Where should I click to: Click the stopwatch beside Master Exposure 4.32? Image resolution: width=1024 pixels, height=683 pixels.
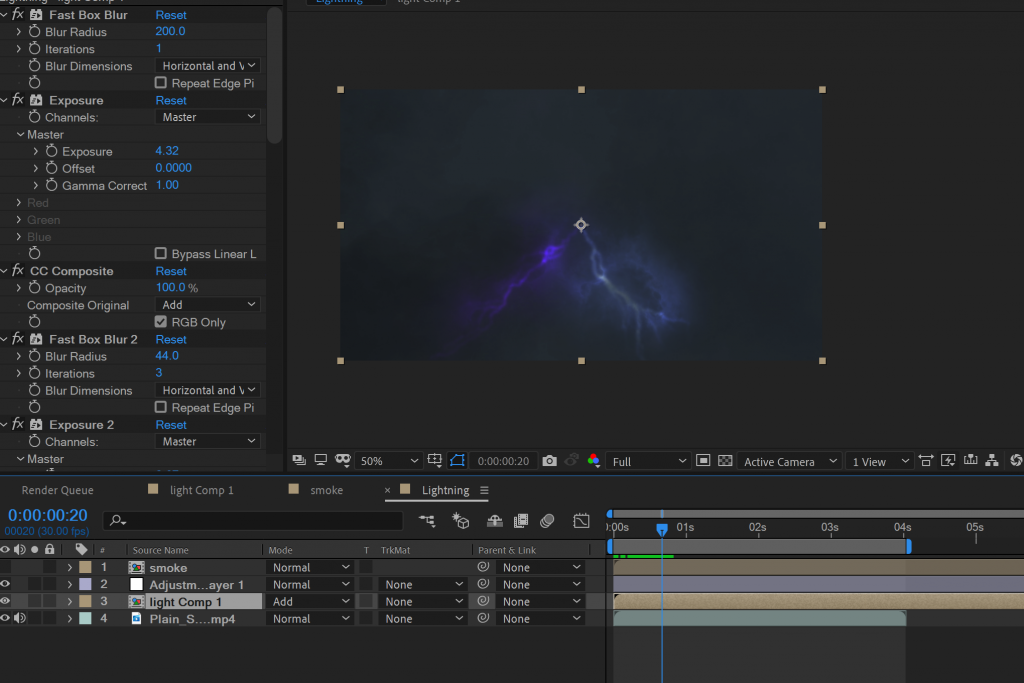[x=52, y=151]
